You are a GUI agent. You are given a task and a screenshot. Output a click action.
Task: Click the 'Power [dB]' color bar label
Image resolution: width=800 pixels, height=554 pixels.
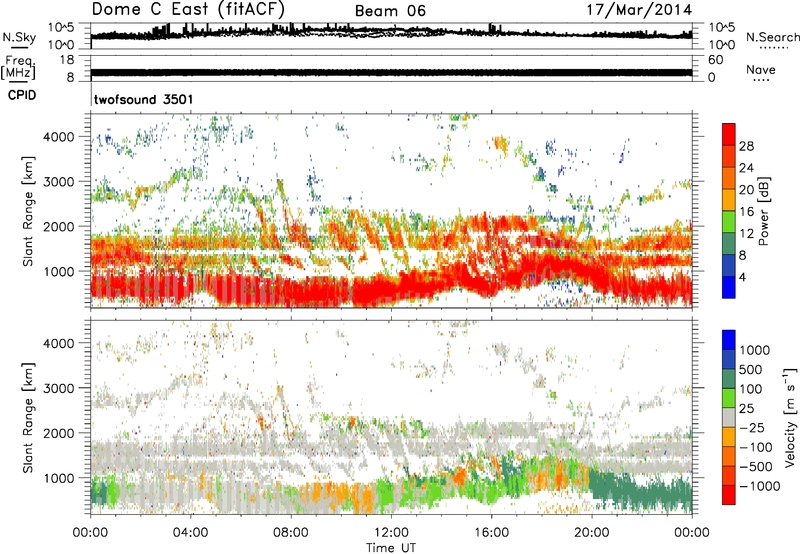point(763,211)
